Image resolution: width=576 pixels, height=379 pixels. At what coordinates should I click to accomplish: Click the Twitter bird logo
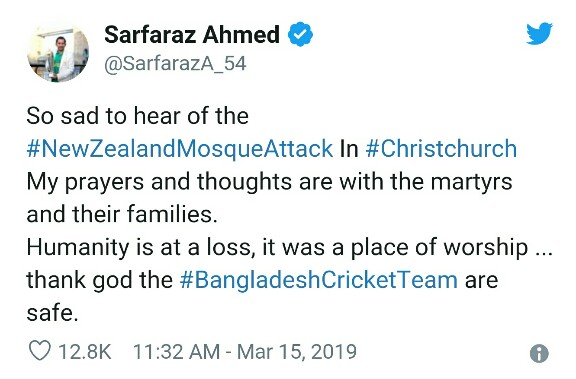point(539,34)
